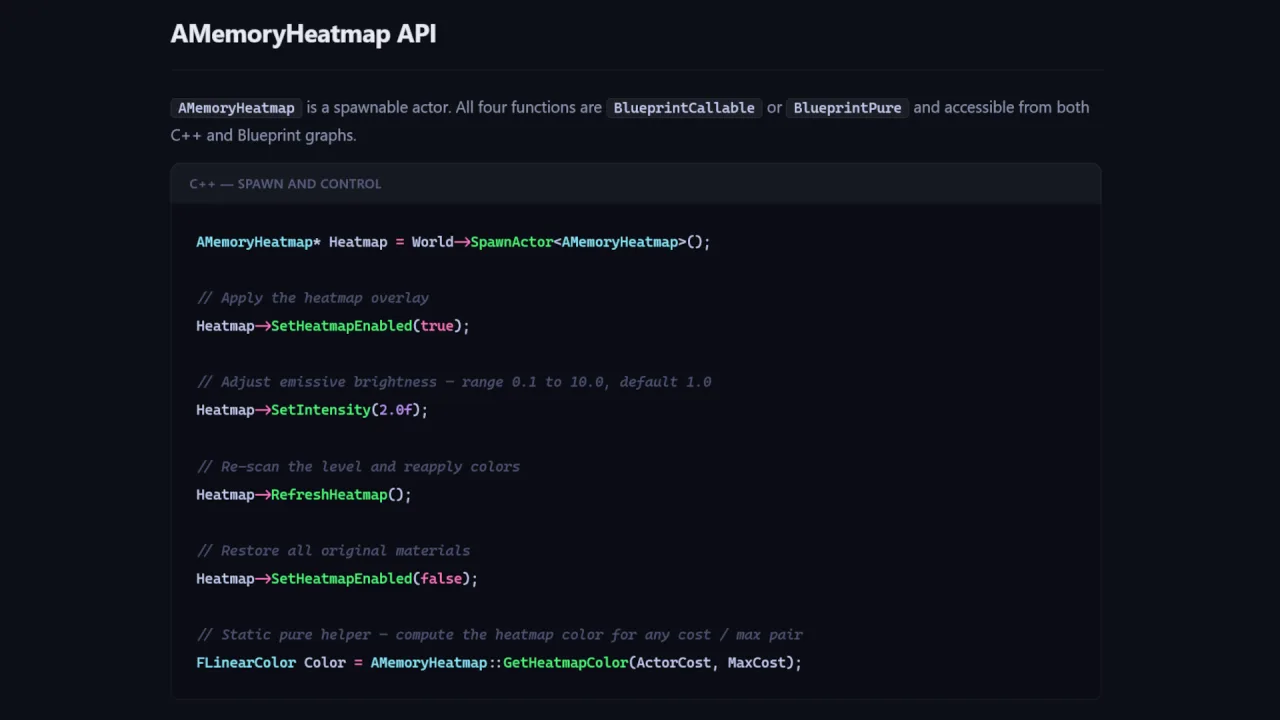Click the BlueprintCallable inline code tag
The image size is (1280, 720).
(684, 108)
